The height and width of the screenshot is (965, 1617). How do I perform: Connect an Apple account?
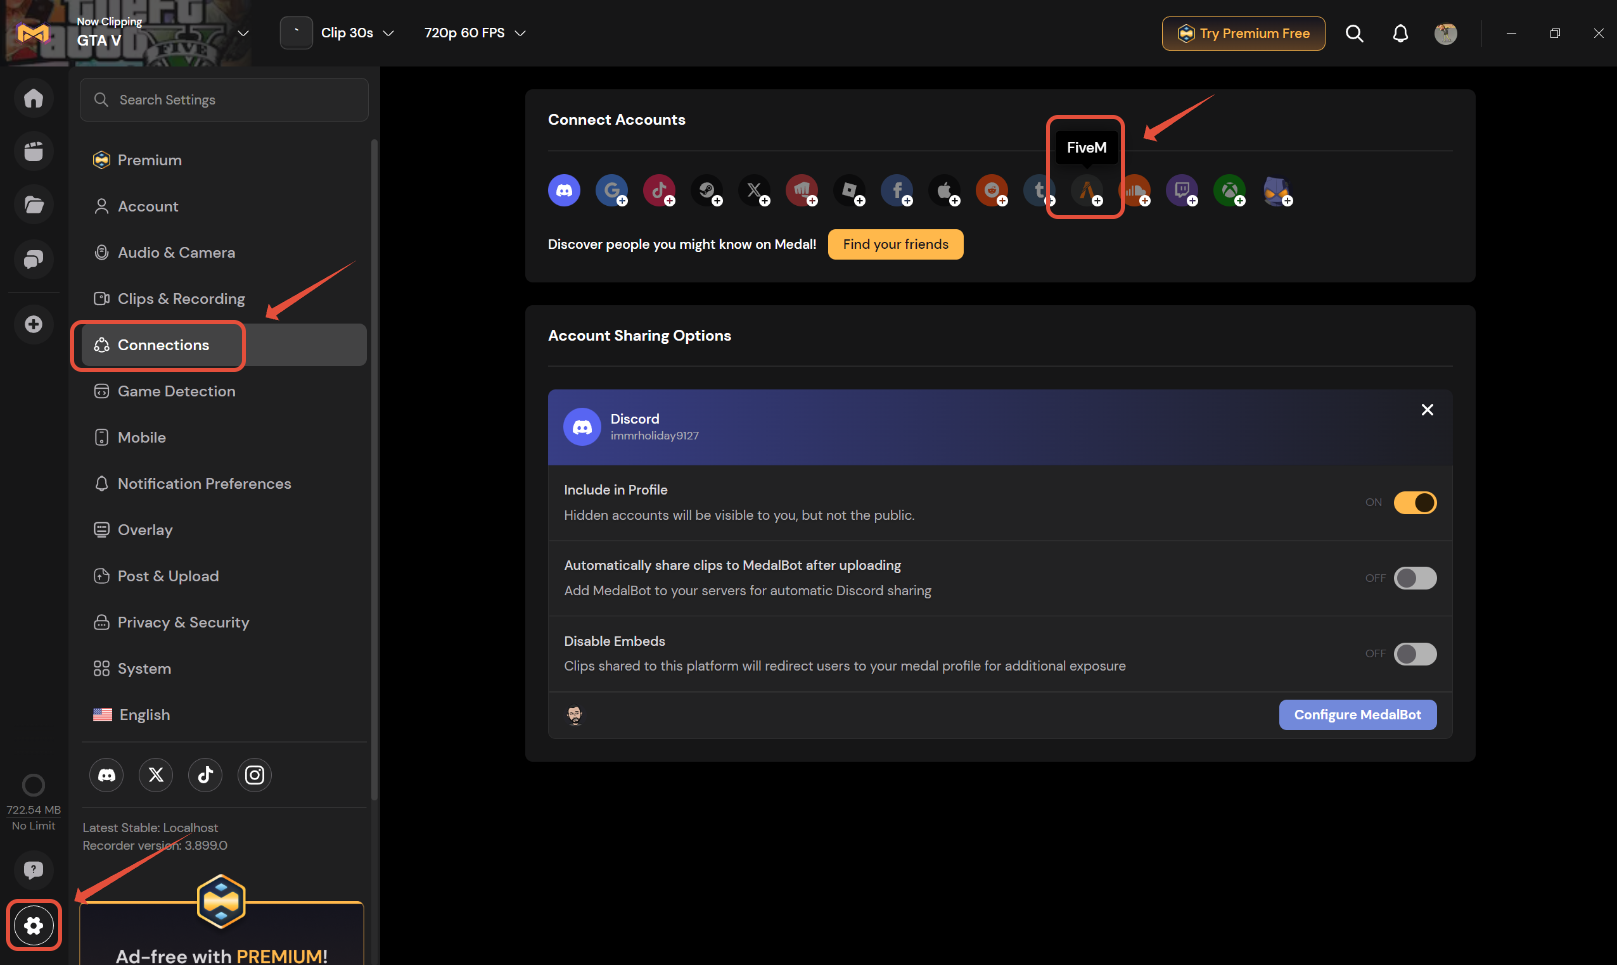point(944,190)
